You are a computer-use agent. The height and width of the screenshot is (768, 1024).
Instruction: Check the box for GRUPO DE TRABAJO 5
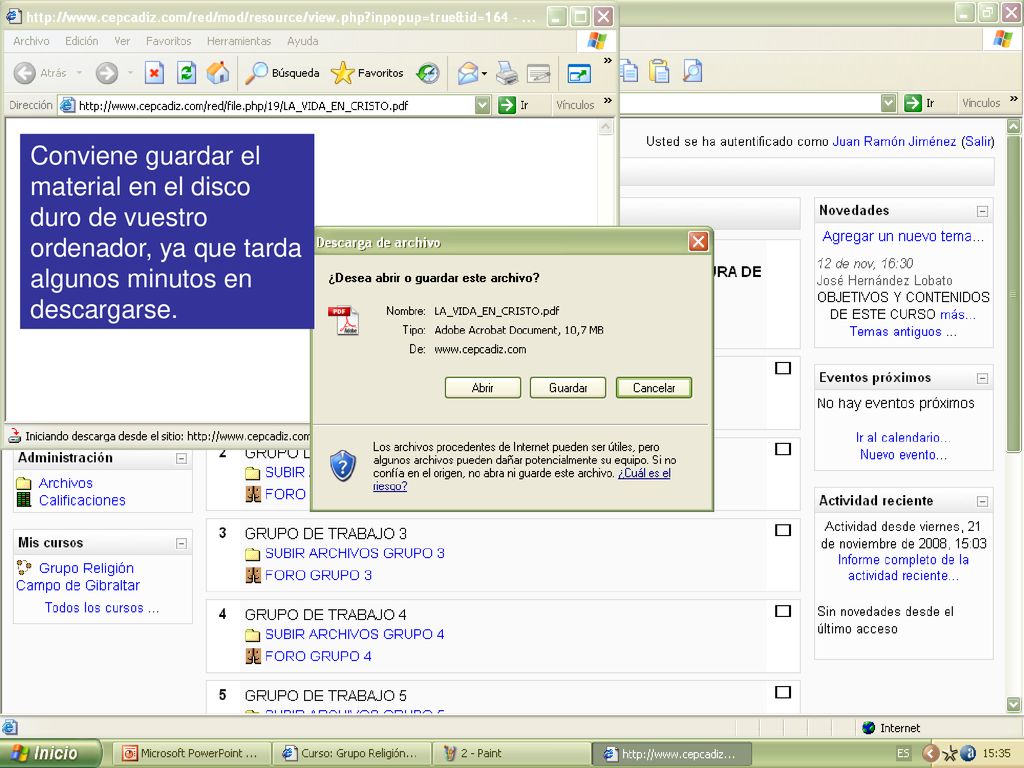(782, 692)
